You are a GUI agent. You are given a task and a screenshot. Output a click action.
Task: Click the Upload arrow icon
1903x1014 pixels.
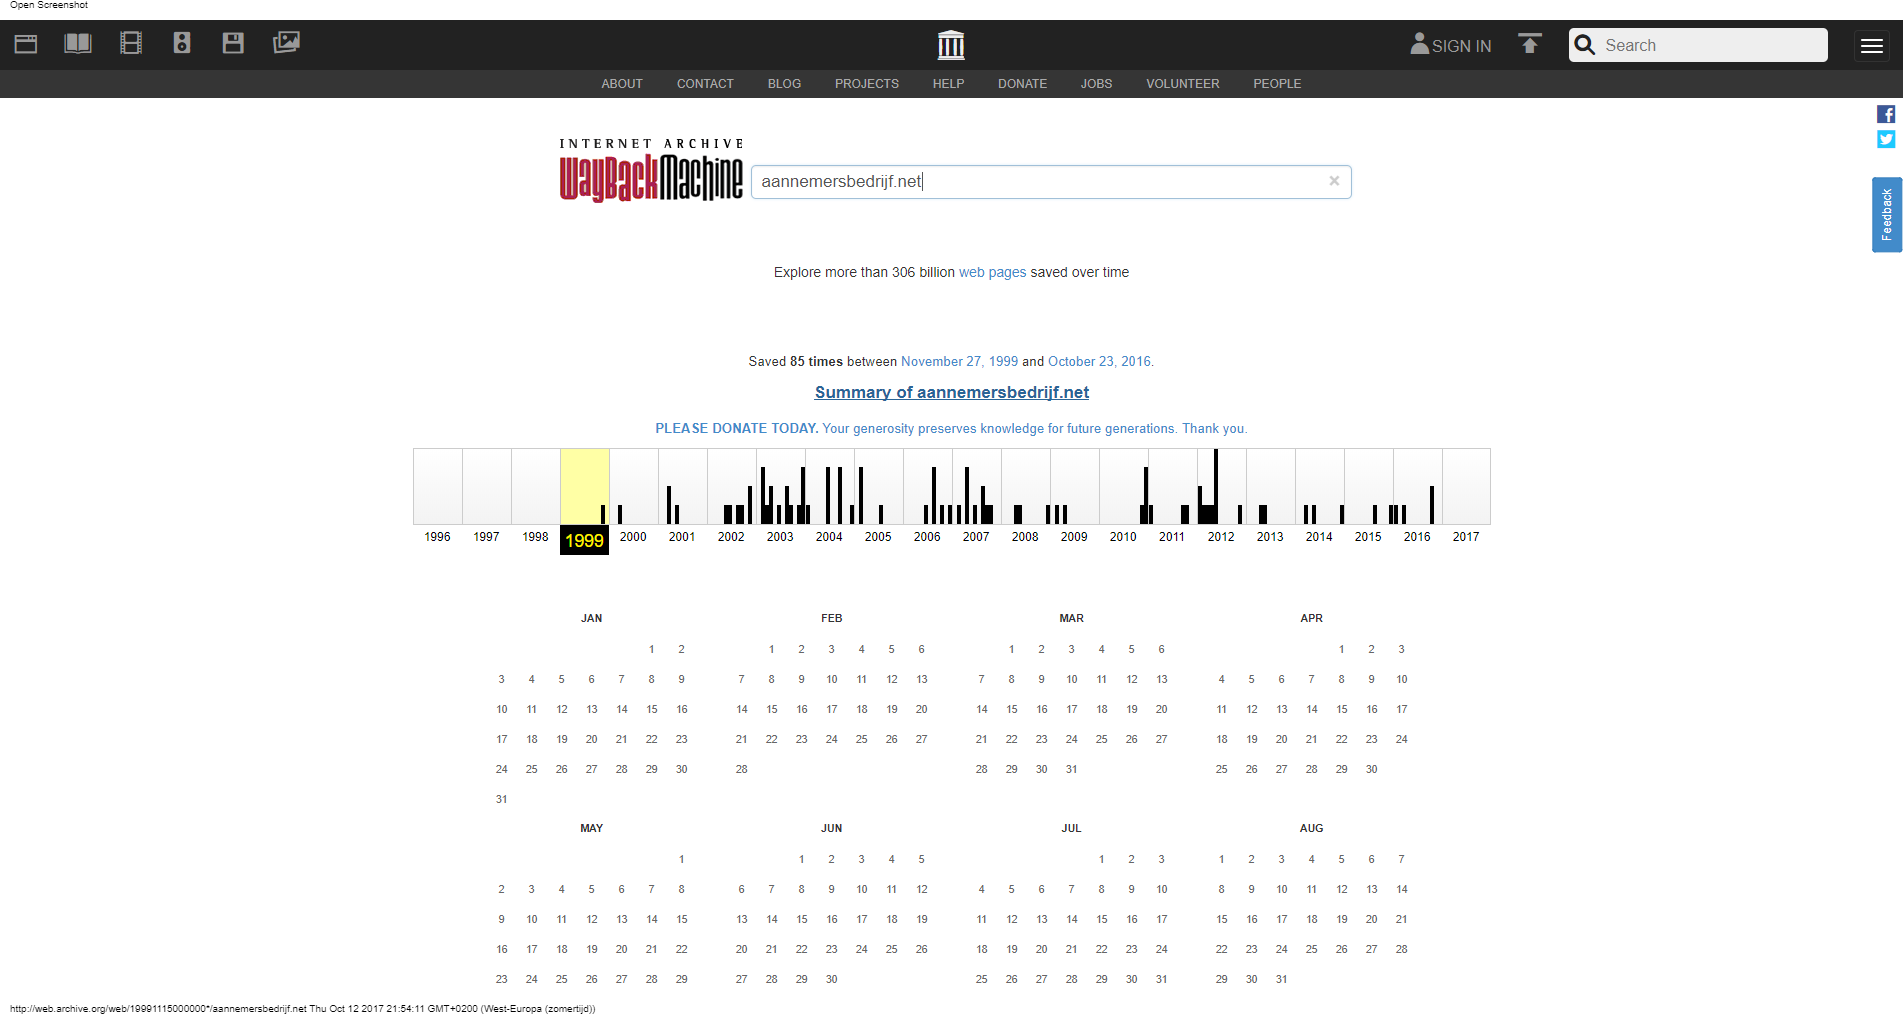click(x=1530, y=44)
